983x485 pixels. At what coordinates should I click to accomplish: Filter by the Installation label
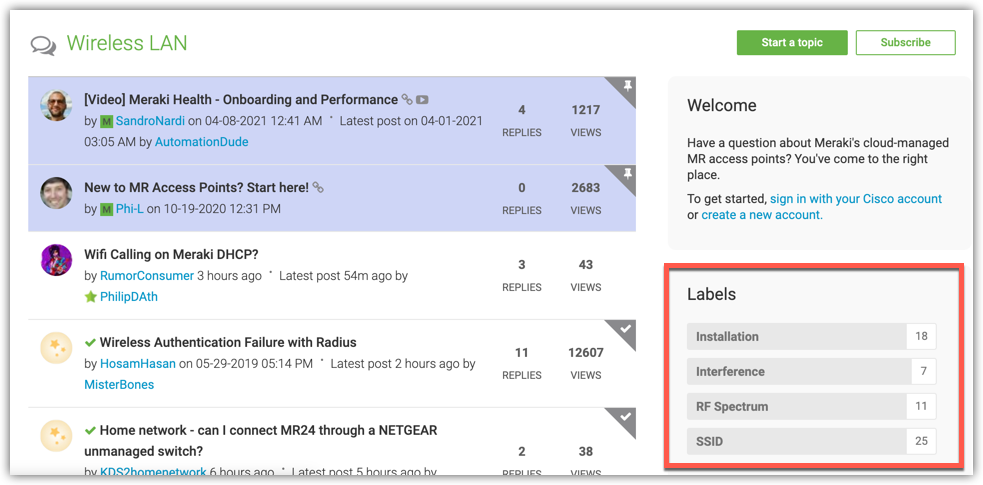tap(797, 336)
